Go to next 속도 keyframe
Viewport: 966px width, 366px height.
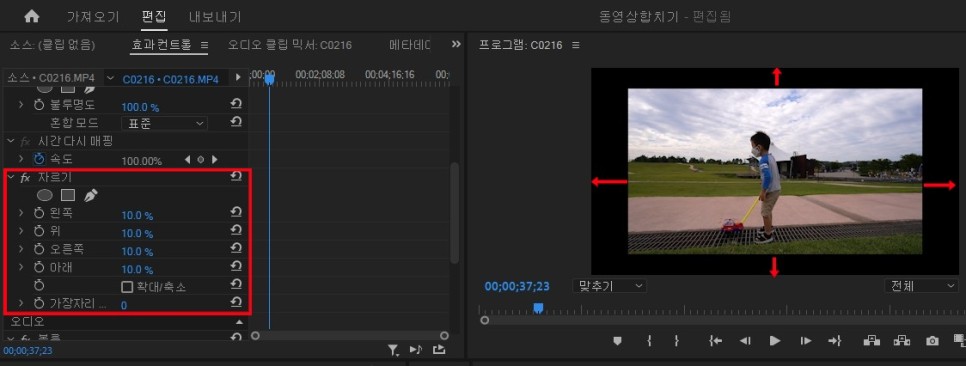coord(214,160)
